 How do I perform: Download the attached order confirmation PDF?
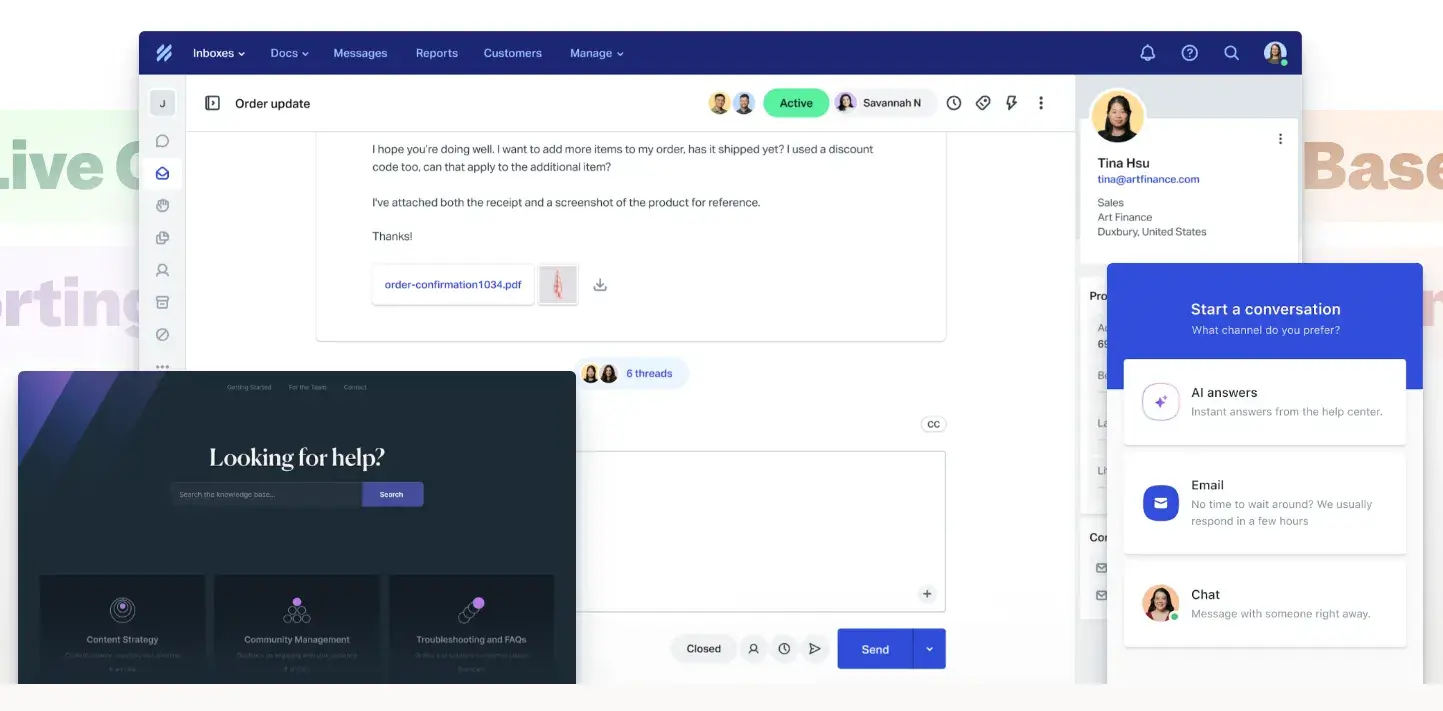(600, 284)
